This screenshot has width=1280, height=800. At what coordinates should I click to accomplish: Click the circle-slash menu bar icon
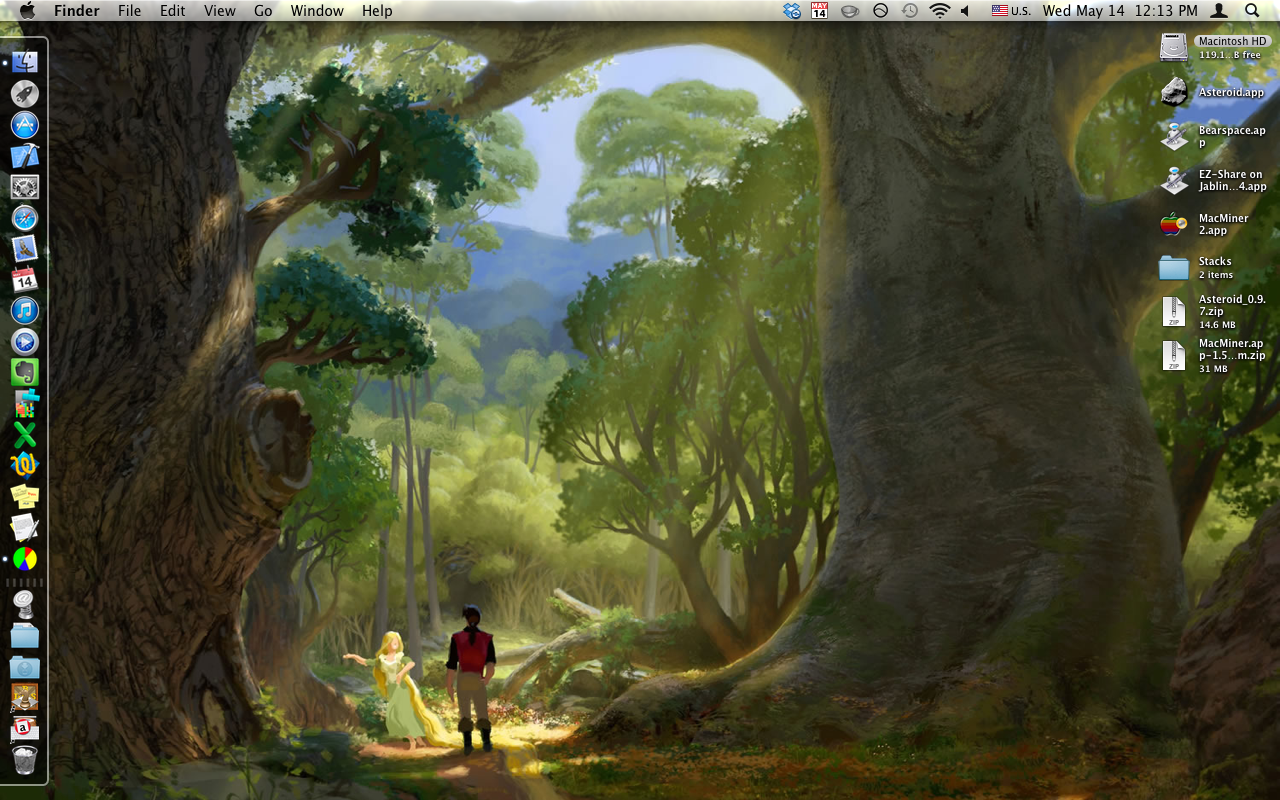coord(880,10)
